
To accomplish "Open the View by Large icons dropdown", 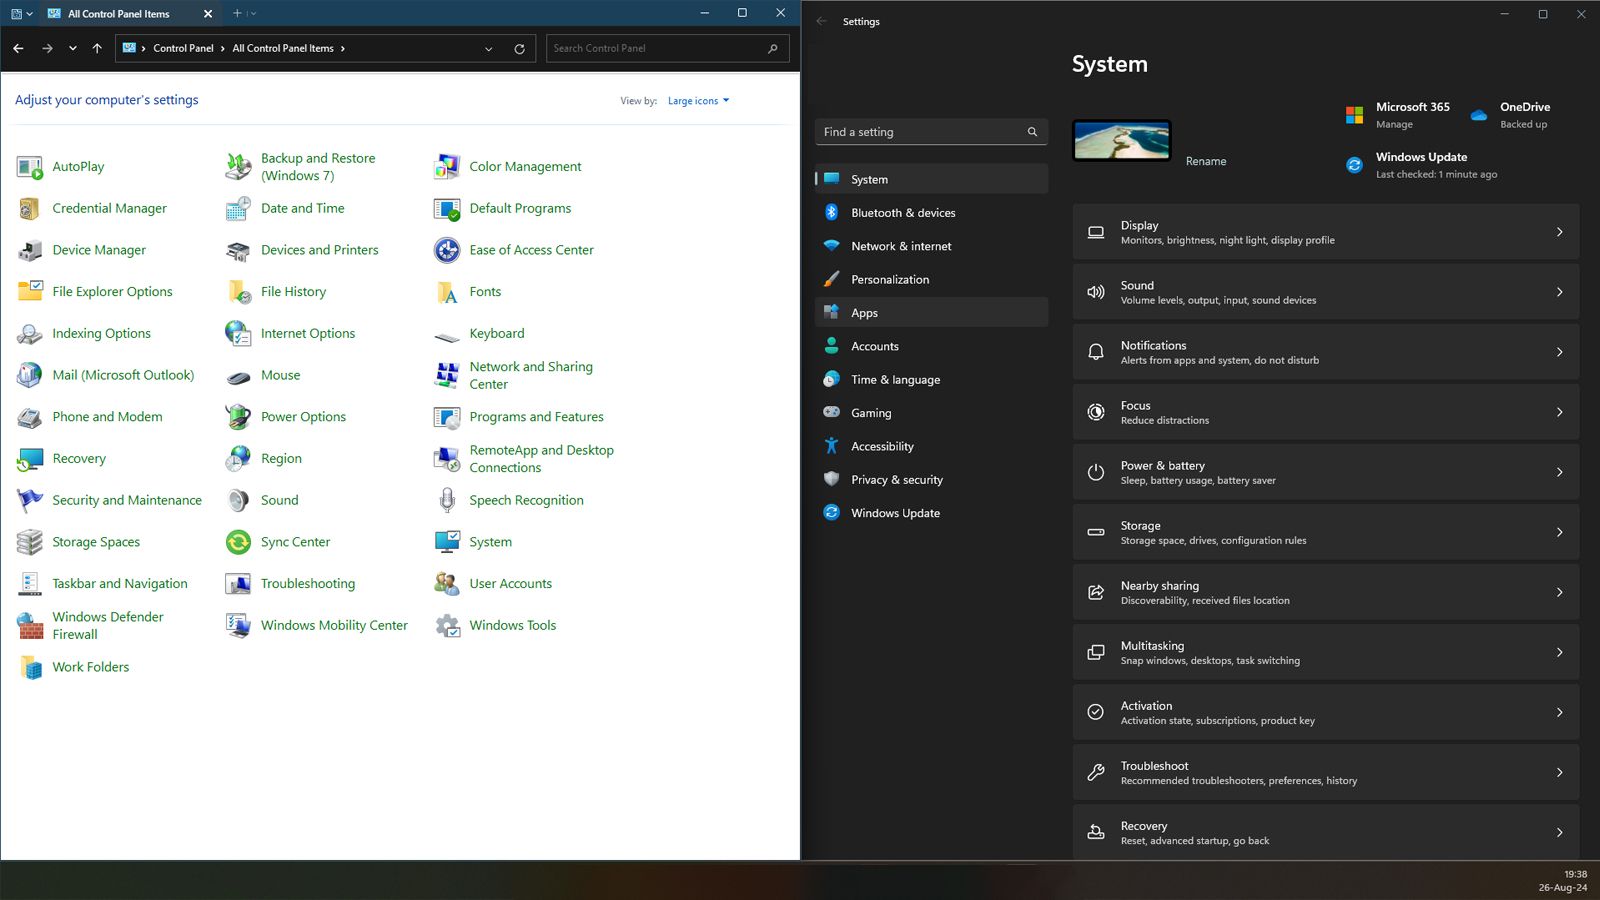I will (698, 101).
